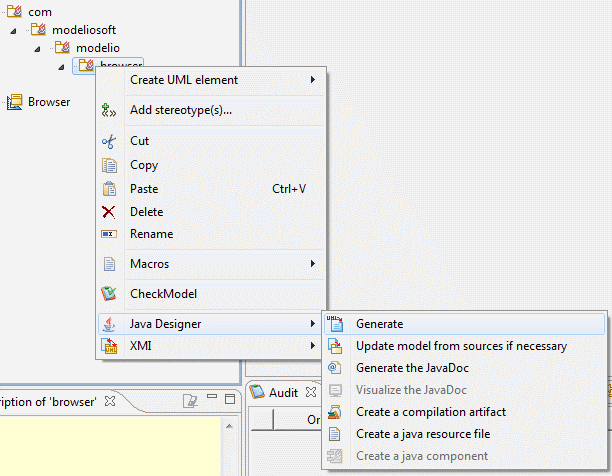Select Generate in the Java Designer submenu
Screen dimensions: 612x476
(x=464, y=324)
